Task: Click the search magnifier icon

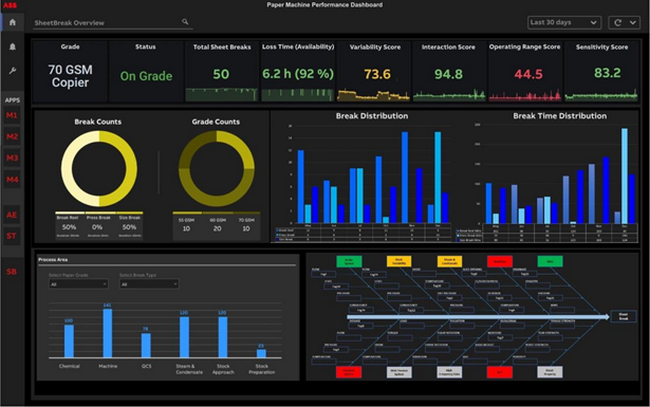Action: (185, 22)
